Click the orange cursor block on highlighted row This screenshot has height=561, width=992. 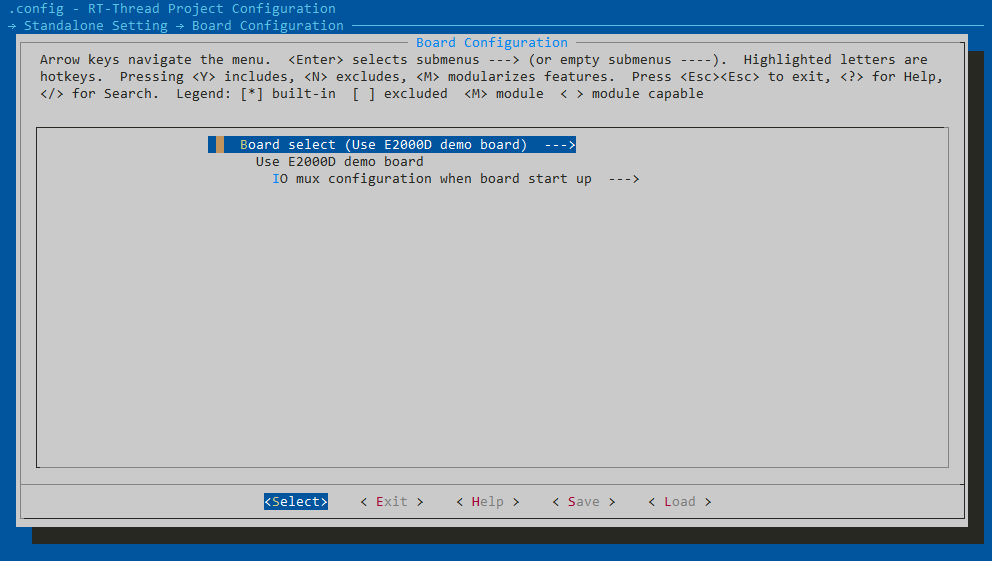click(x=220, y=145)
